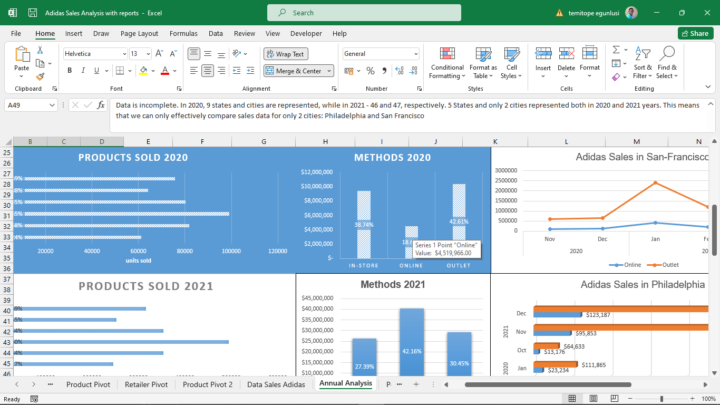Click the AutoSum sigma icon
The width and height of the screenshot is (720, 405).
[x=617, y=47]
